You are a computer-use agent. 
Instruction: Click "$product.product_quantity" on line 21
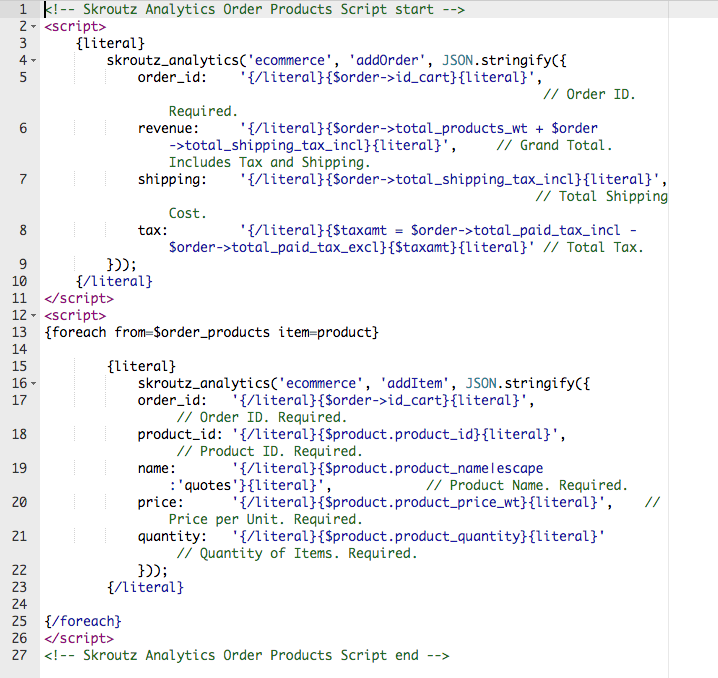(422, 537)
